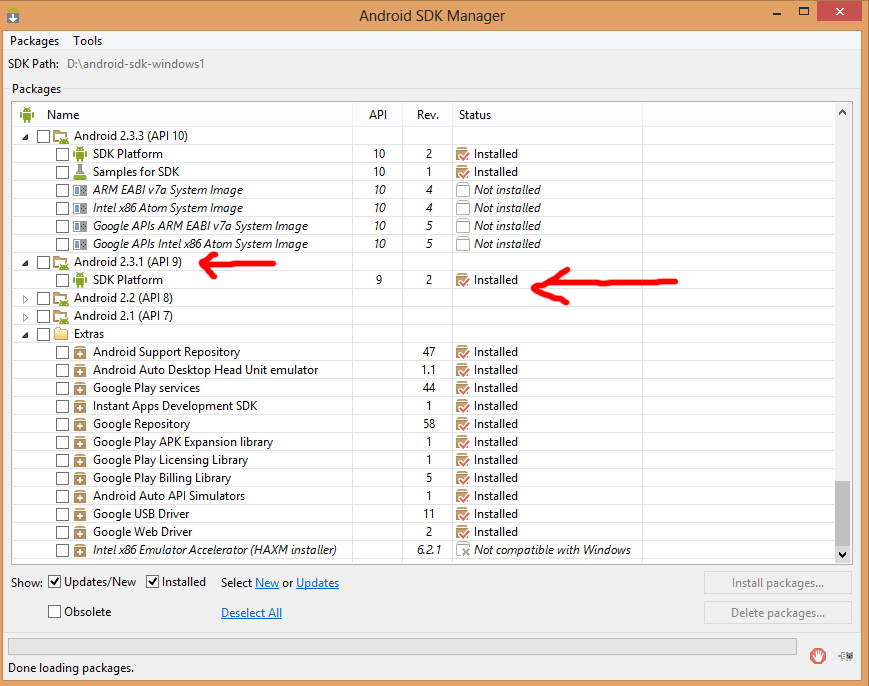869x686 pixels.
Task: Check the Google Play services package checkbox
Action: 63,388
